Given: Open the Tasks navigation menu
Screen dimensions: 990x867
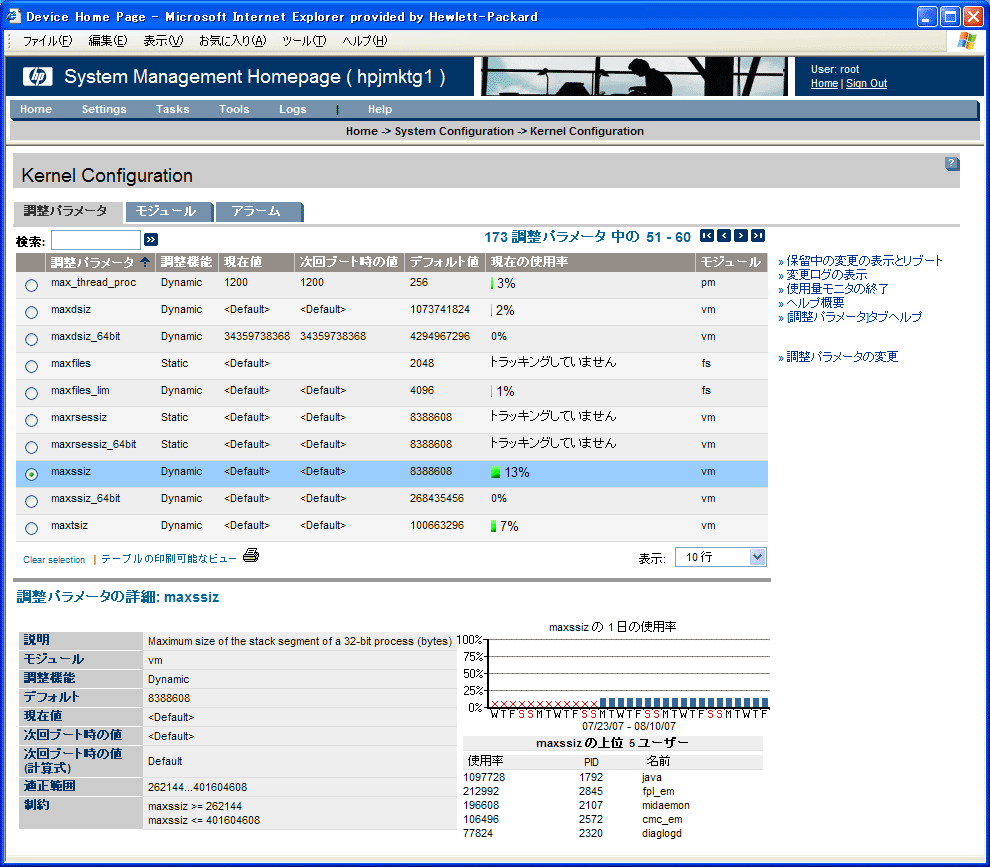Looking at the screenshot, I should coord(172,109).
